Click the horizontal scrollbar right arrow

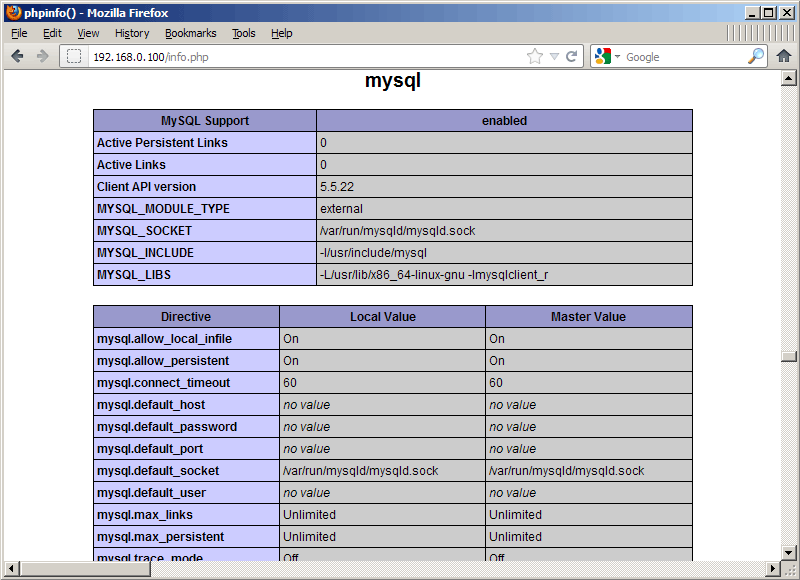click(773, 568)
